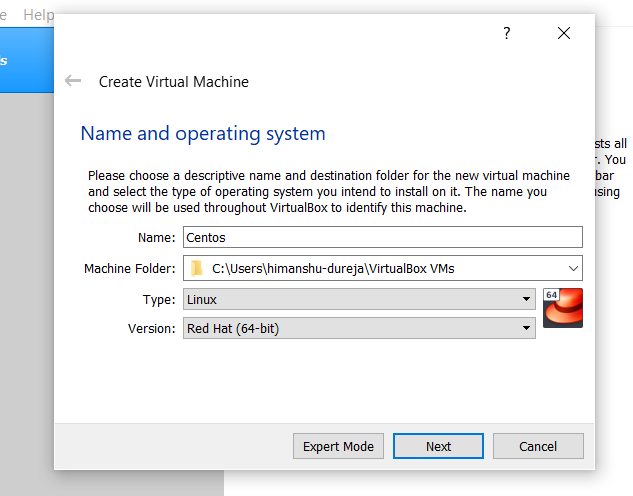The image size is (633, 496).
Task: Click the Name field containing Centos
Action: tap(383, 237)
